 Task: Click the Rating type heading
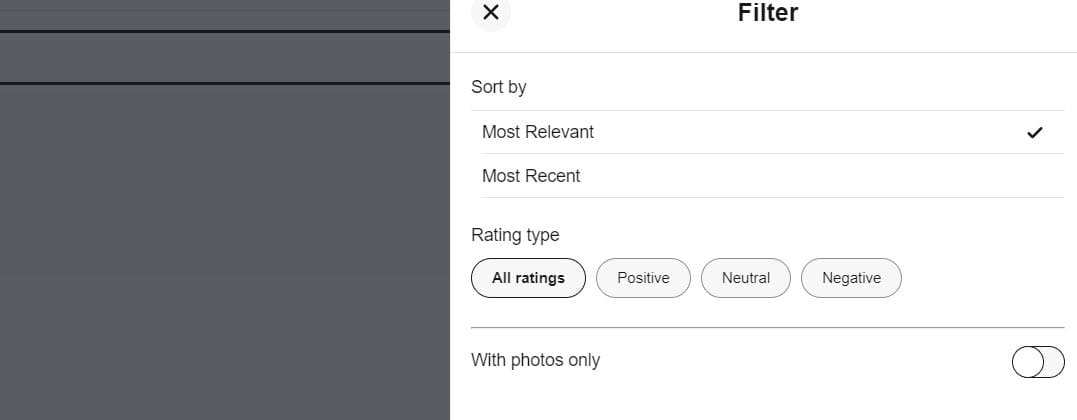[515, 235]
